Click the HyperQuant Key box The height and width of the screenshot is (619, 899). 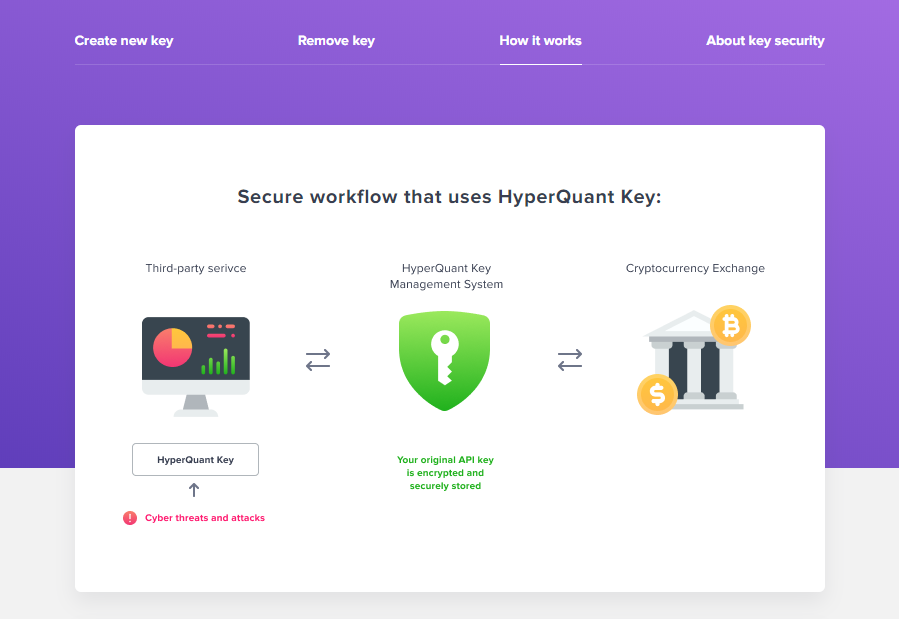point(196,460)
